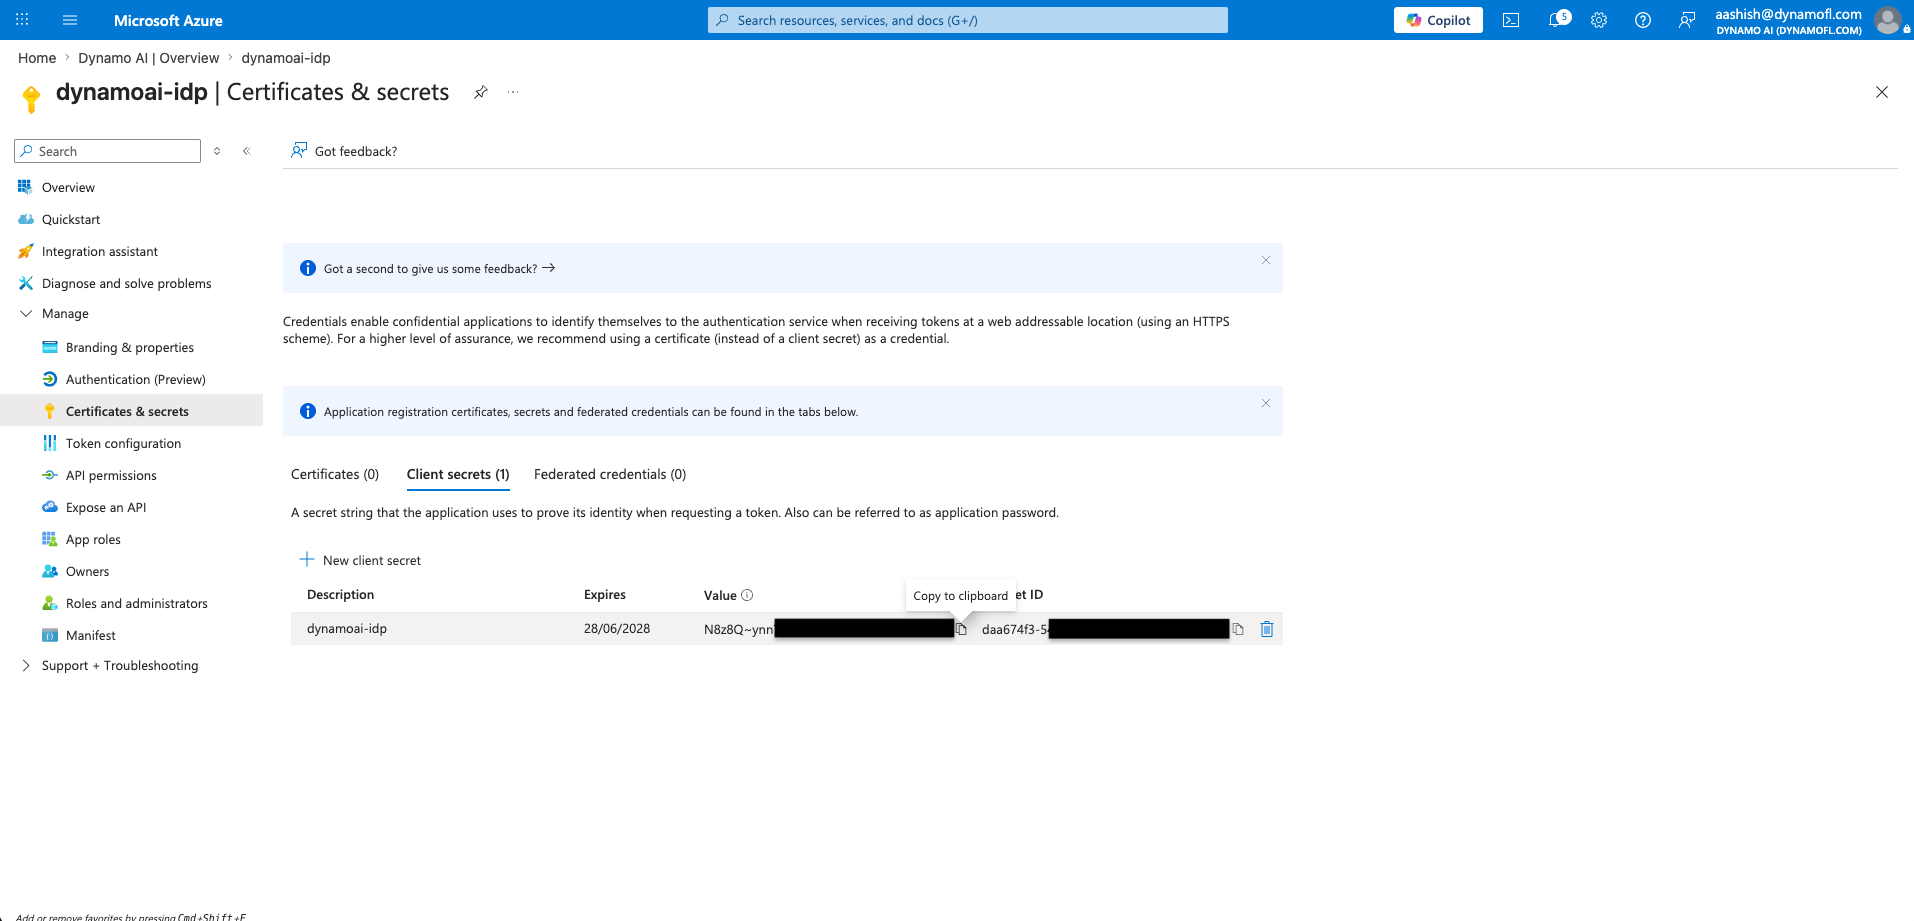Click the Value column info icon
This screenshot has width=1914, height=921.
747,595
